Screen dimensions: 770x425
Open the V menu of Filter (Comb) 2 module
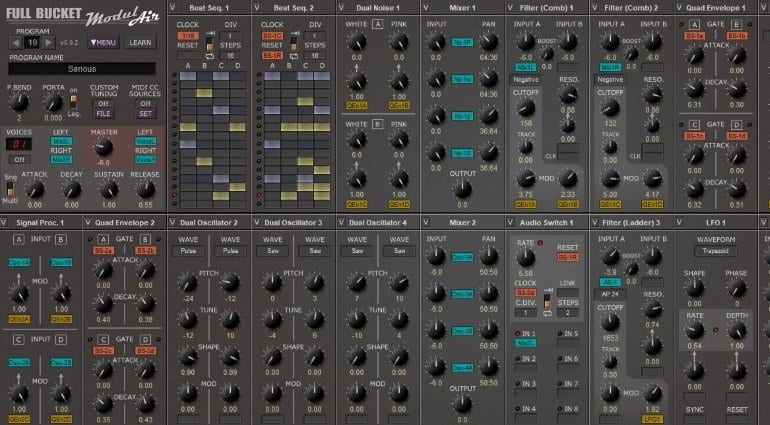[595, 8]
